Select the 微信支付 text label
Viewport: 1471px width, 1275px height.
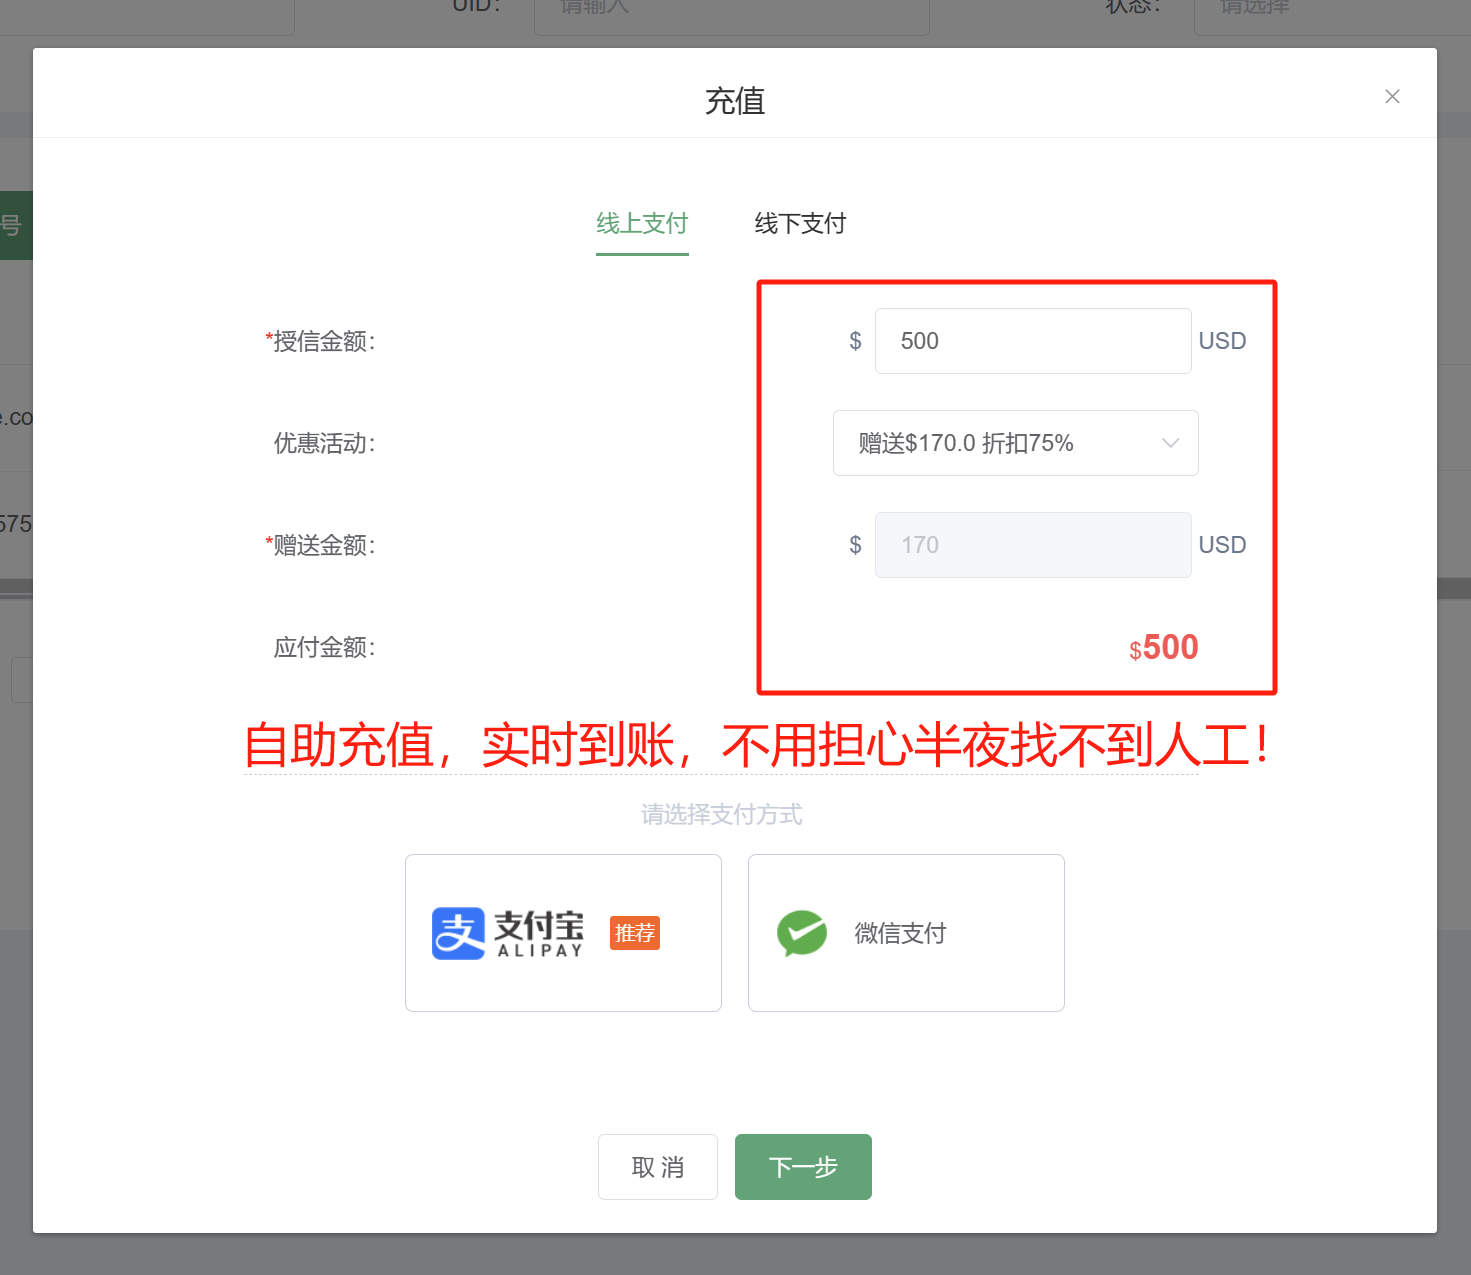[900, 933]
